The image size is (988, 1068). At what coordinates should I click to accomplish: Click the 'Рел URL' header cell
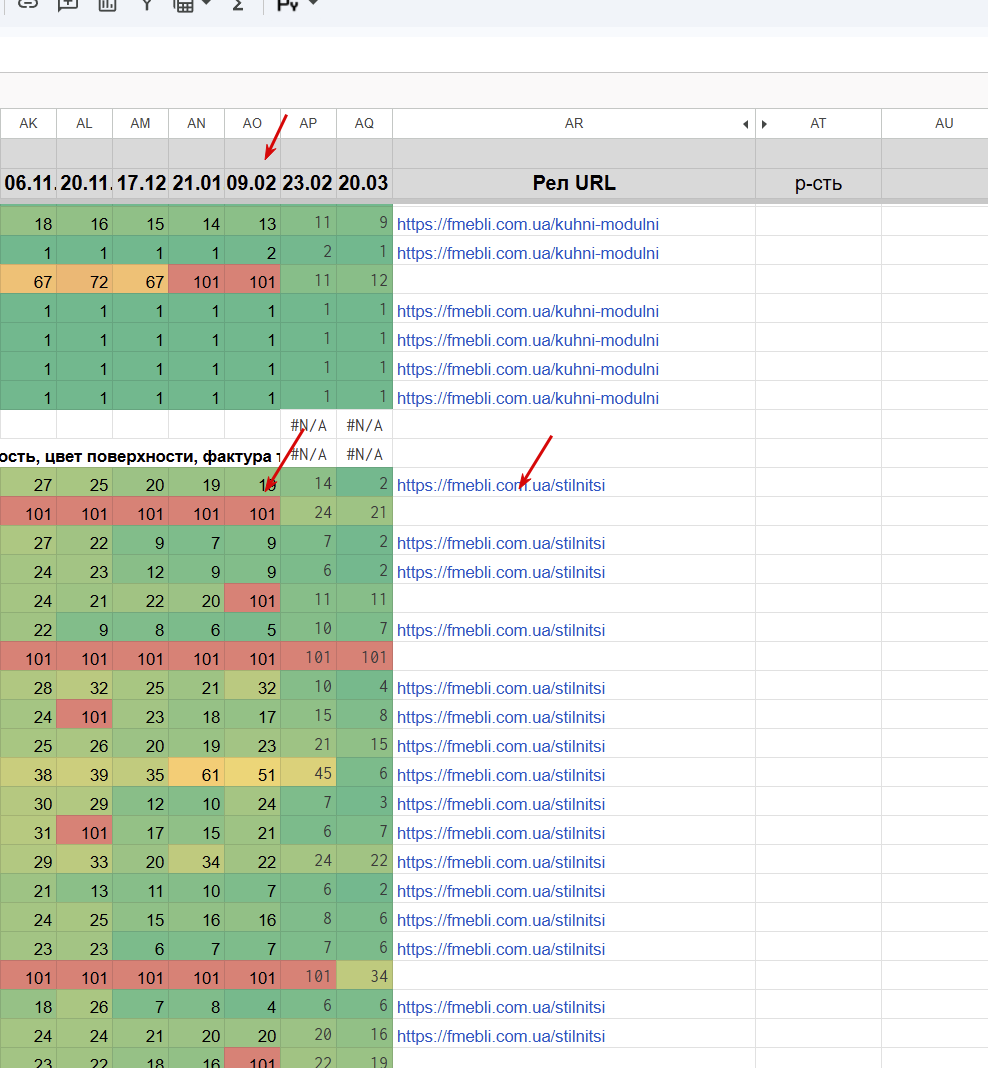click(573, 183)
